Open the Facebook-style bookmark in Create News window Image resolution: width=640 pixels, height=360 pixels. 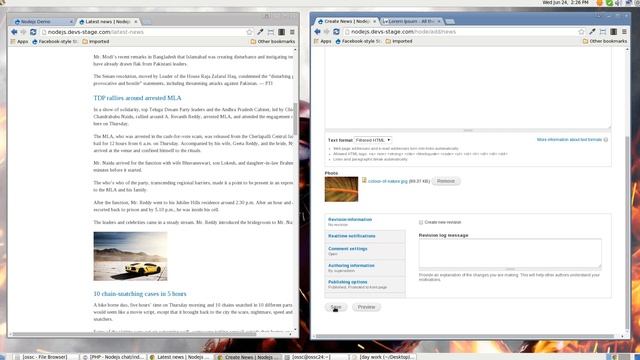[358, 41]
